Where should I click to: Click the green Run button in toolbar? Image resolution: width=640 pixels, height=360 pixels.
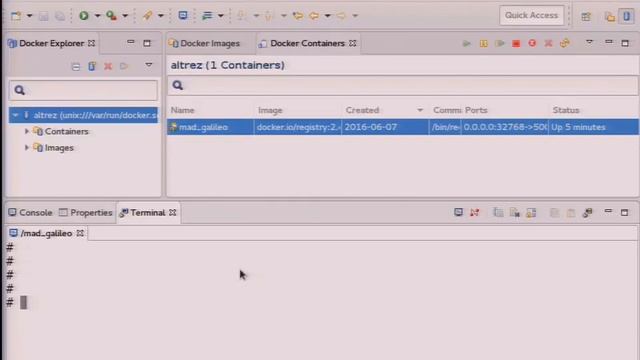[84, 16]
